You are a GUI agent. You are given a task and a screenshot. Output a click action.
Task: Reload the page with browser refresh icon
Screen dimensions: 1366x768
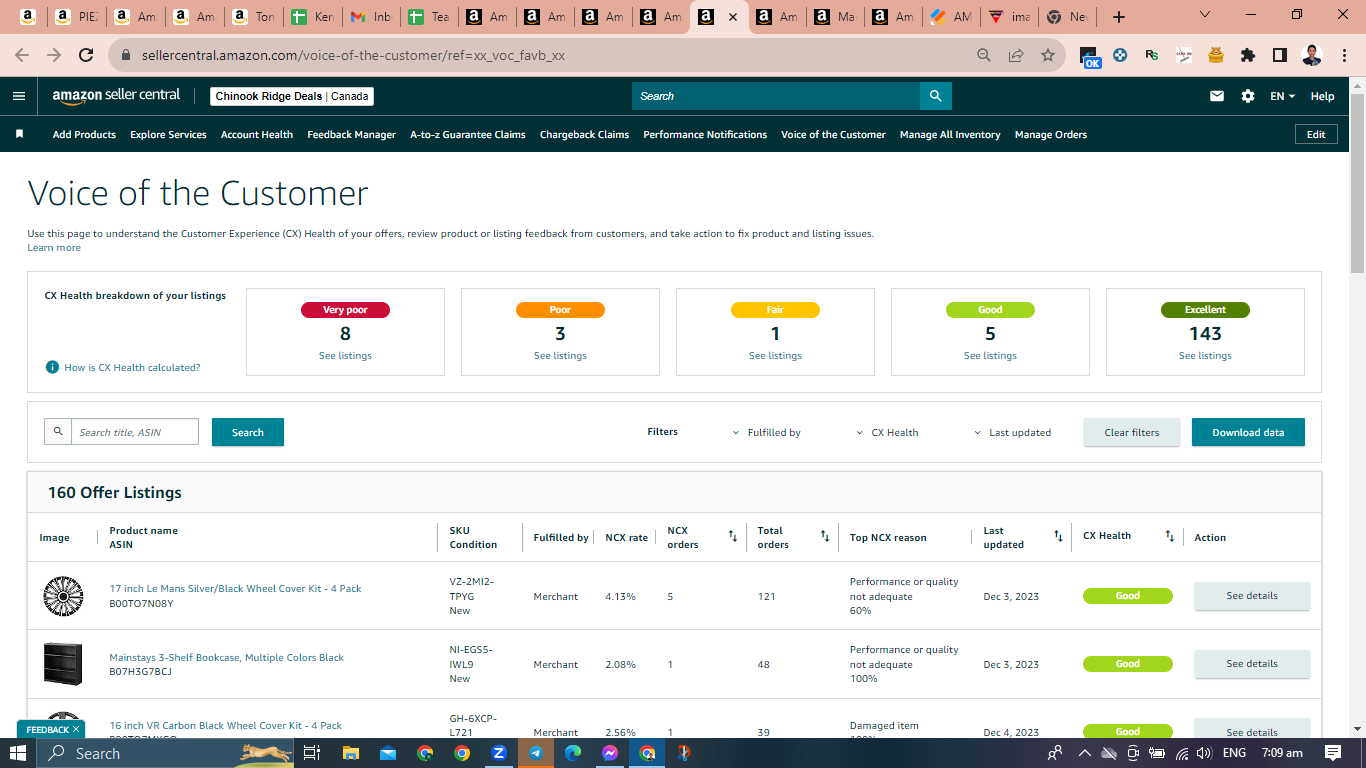[86, 55]
